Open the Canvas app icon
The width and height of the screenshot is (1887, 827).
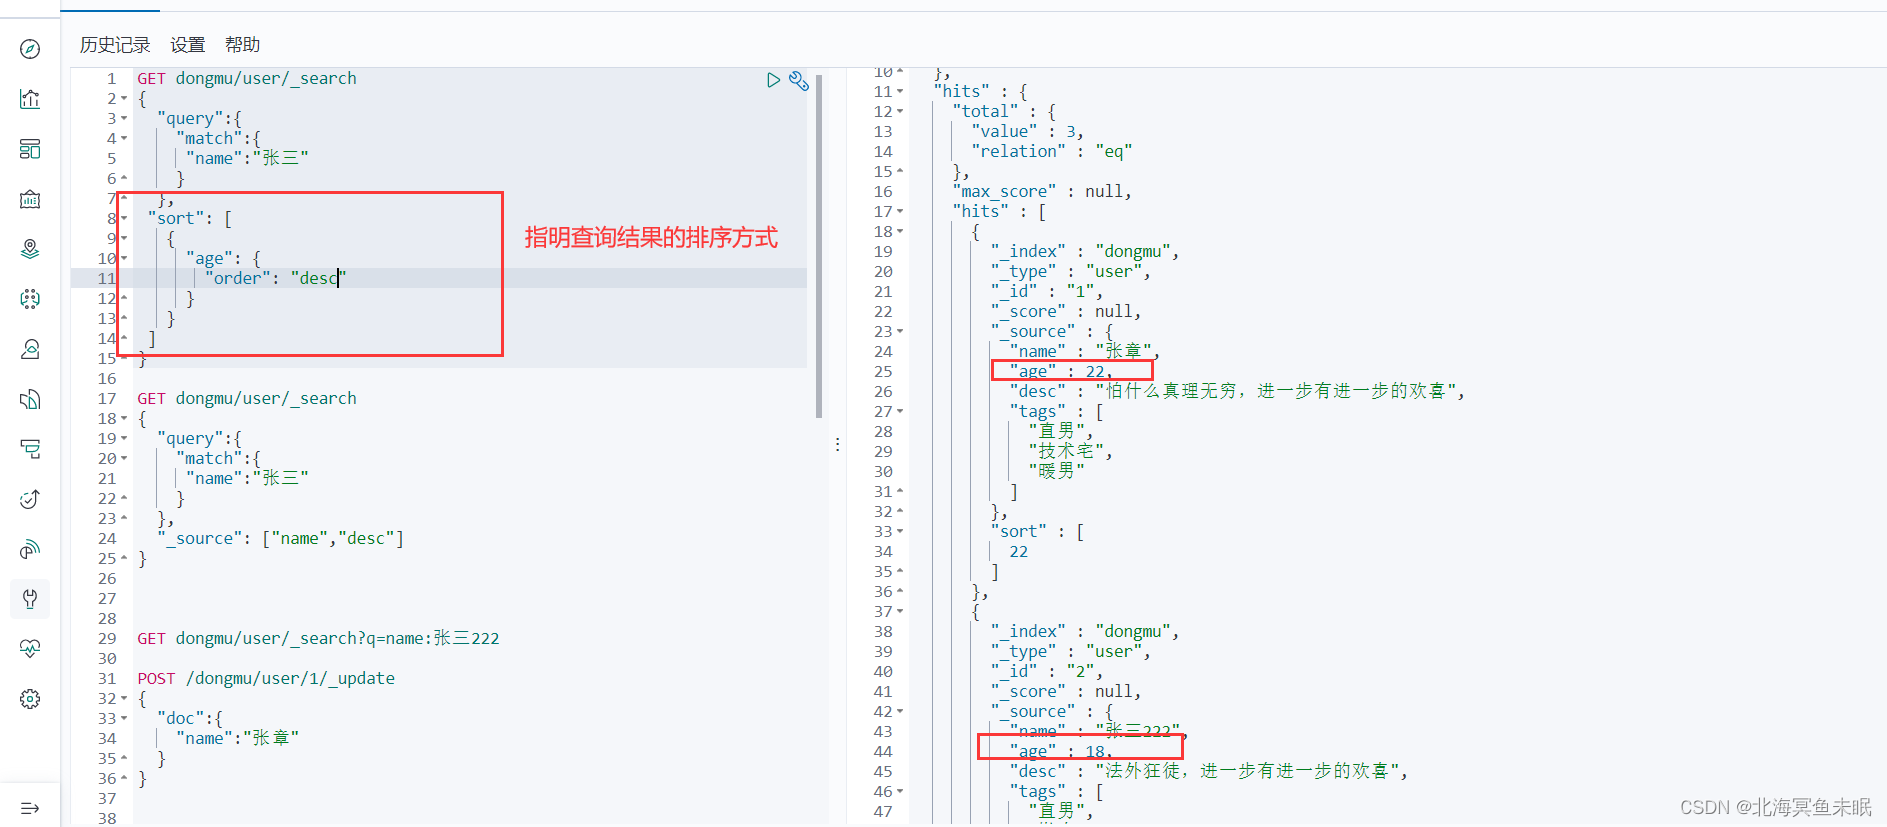tap(30, 199)
